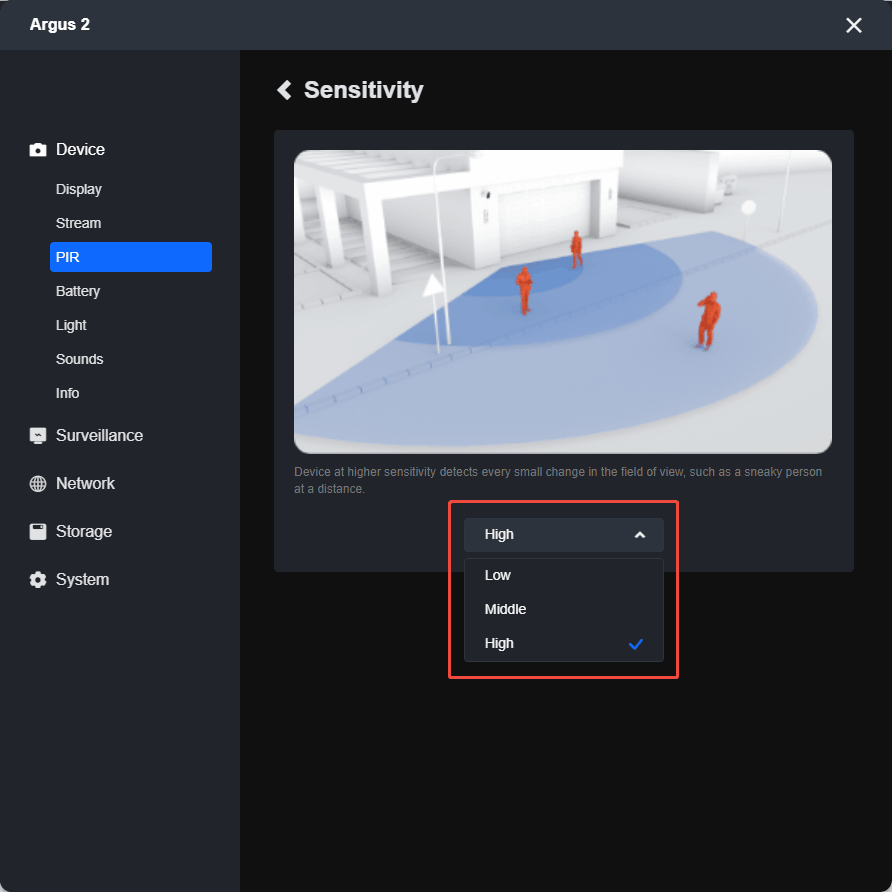
Task: Choose Low sensitivity option
Action: coord(563,575)
